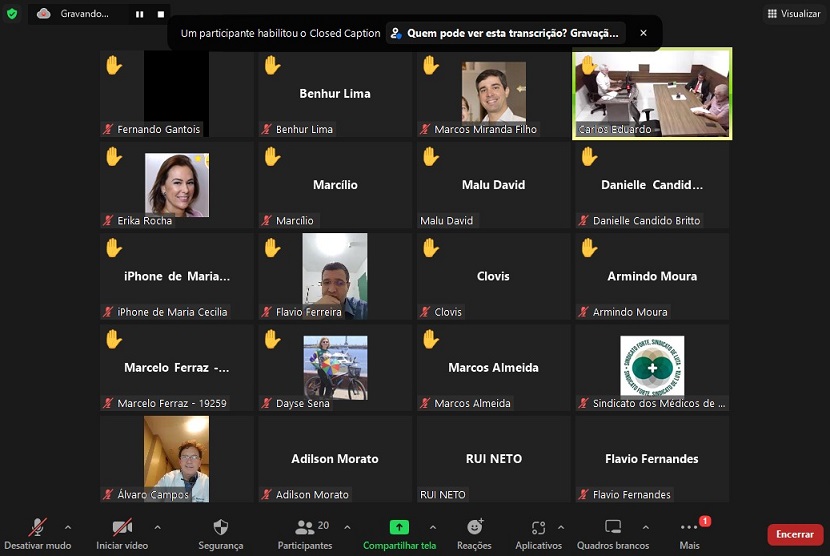830x556 pixels.
Task: Expand video options arrow beside Iniciar vídeo
Action: pos(157,527)
